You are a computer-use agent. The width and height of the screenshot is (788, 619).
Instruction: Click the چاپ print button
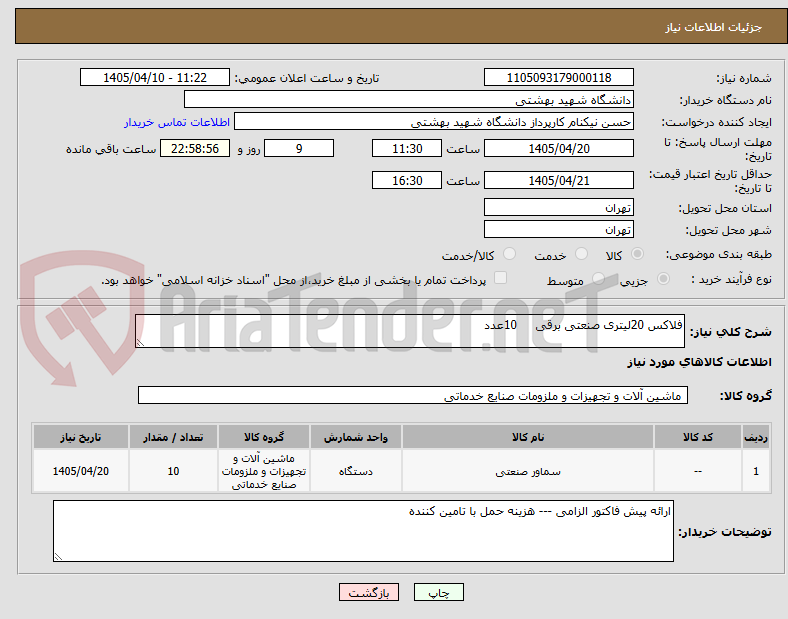[x=439, y=593]
